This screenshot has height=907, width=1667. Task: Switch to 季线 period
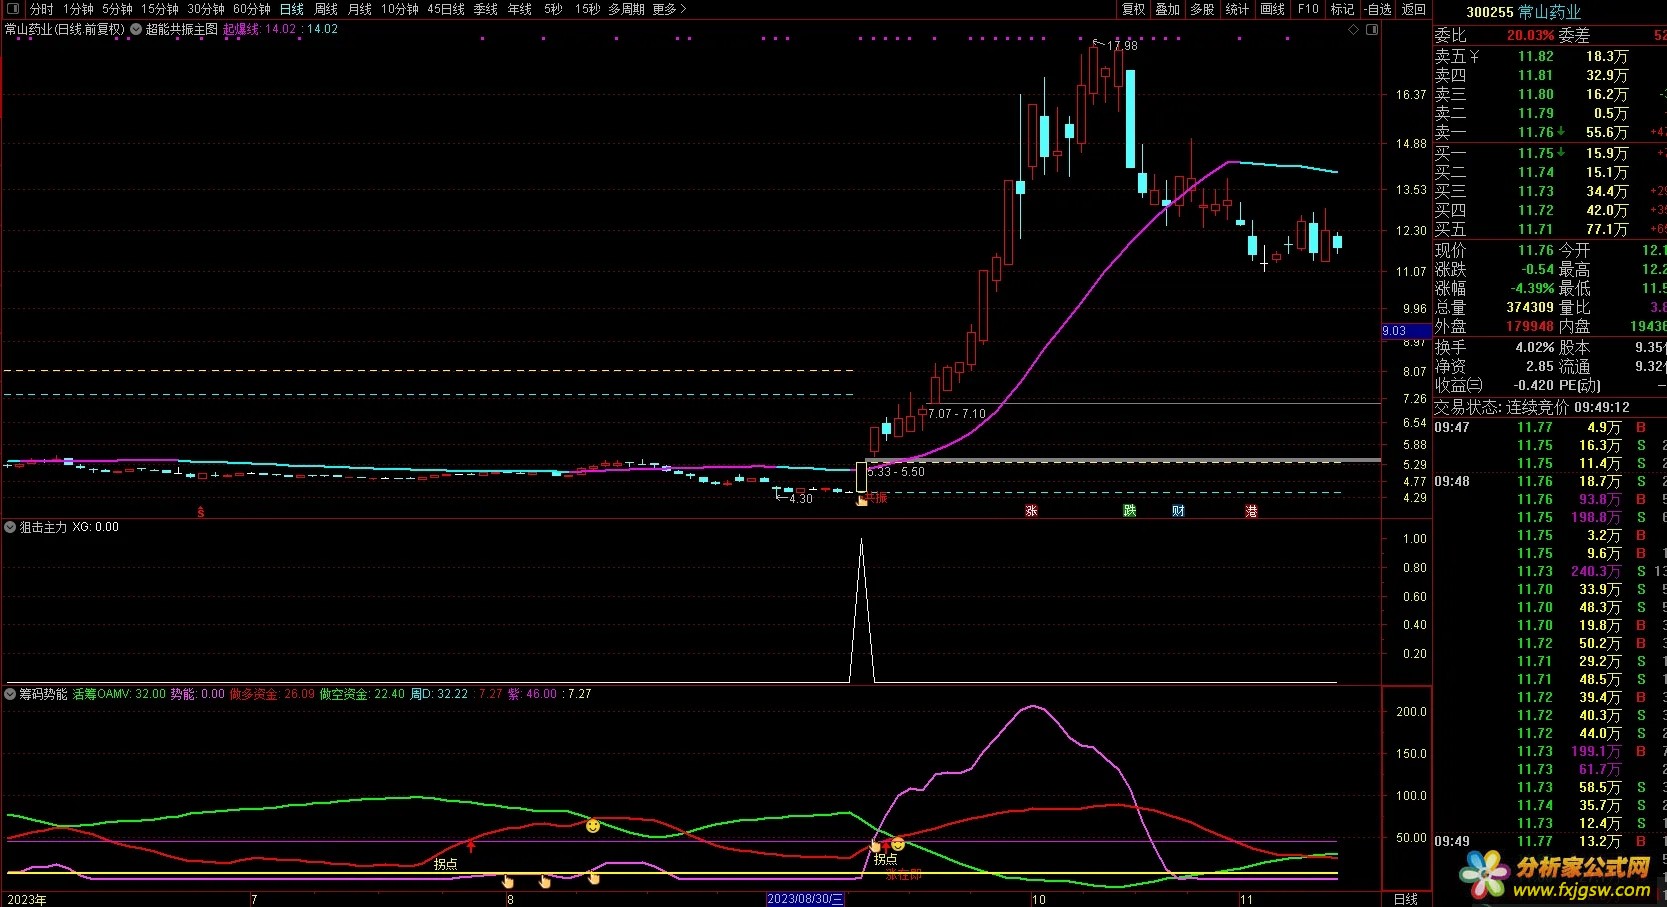pos(486,9)
